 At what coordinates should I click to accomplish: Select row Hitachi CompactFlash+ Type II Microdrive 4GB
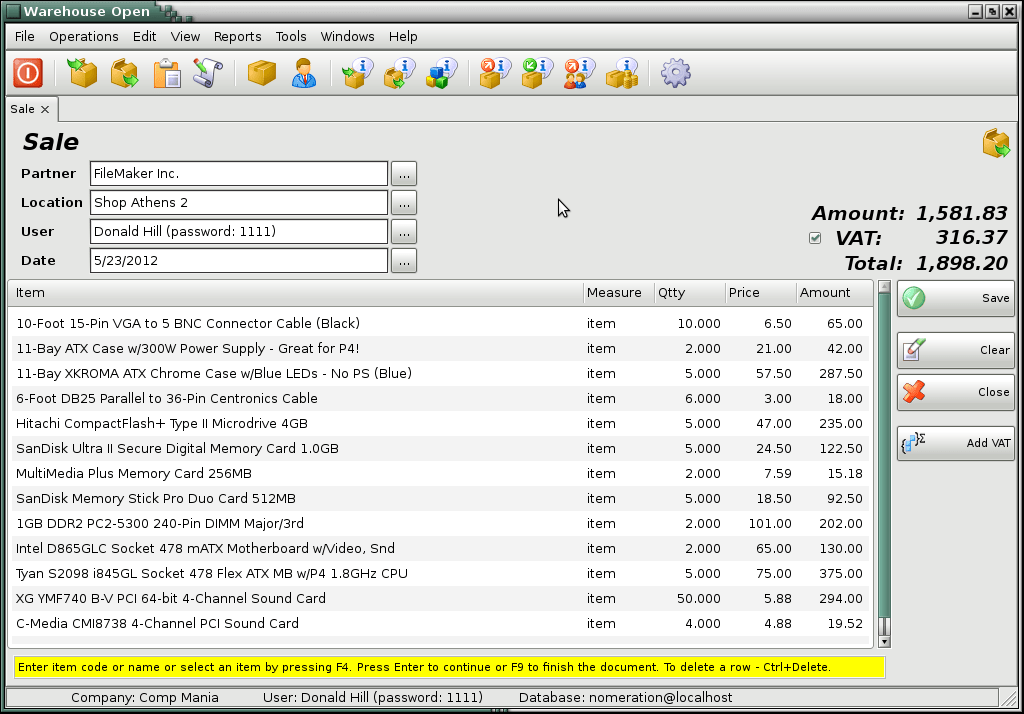click(x=440, y=423)
